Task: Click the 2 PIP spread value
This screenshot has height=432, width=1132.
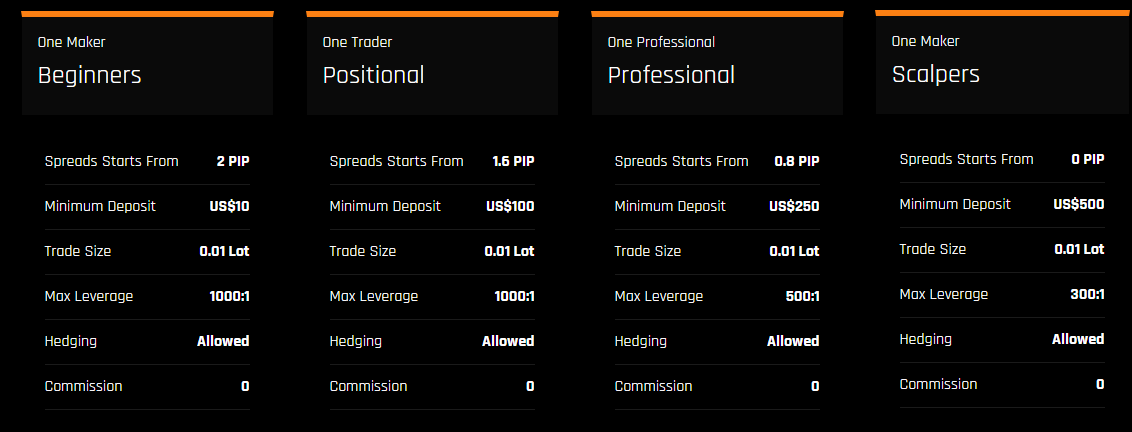Action: tap(232, 161)
